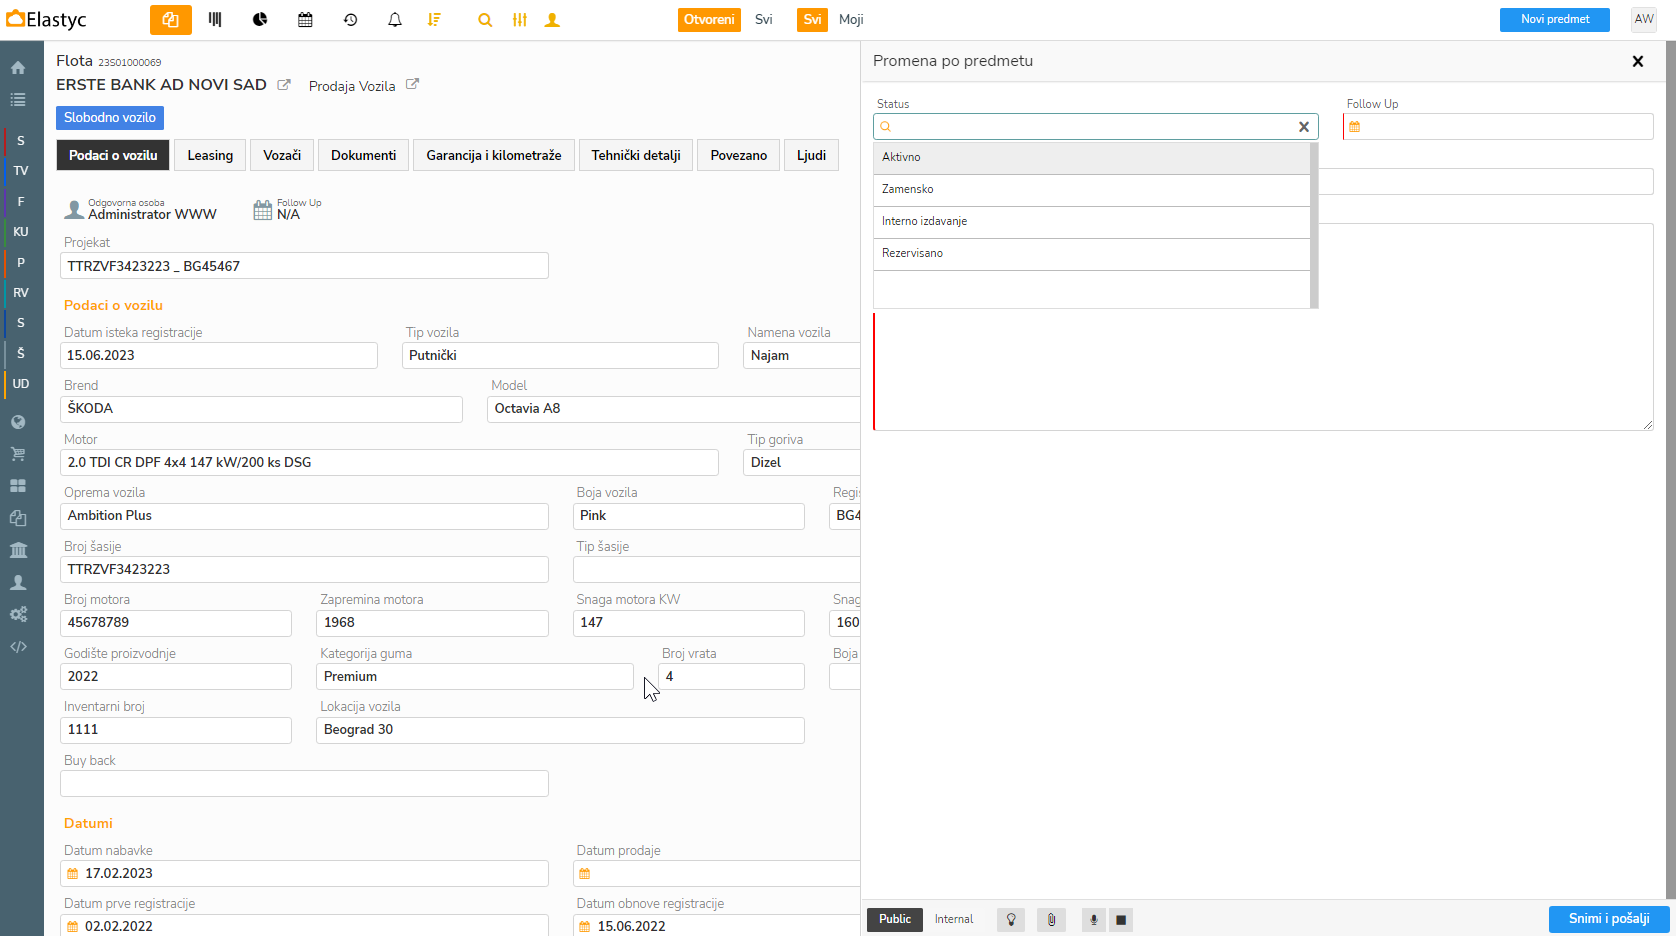Select Aktivno from the status dropdown
This screenshot has height=936, width=1676.
pos(1090,157)
